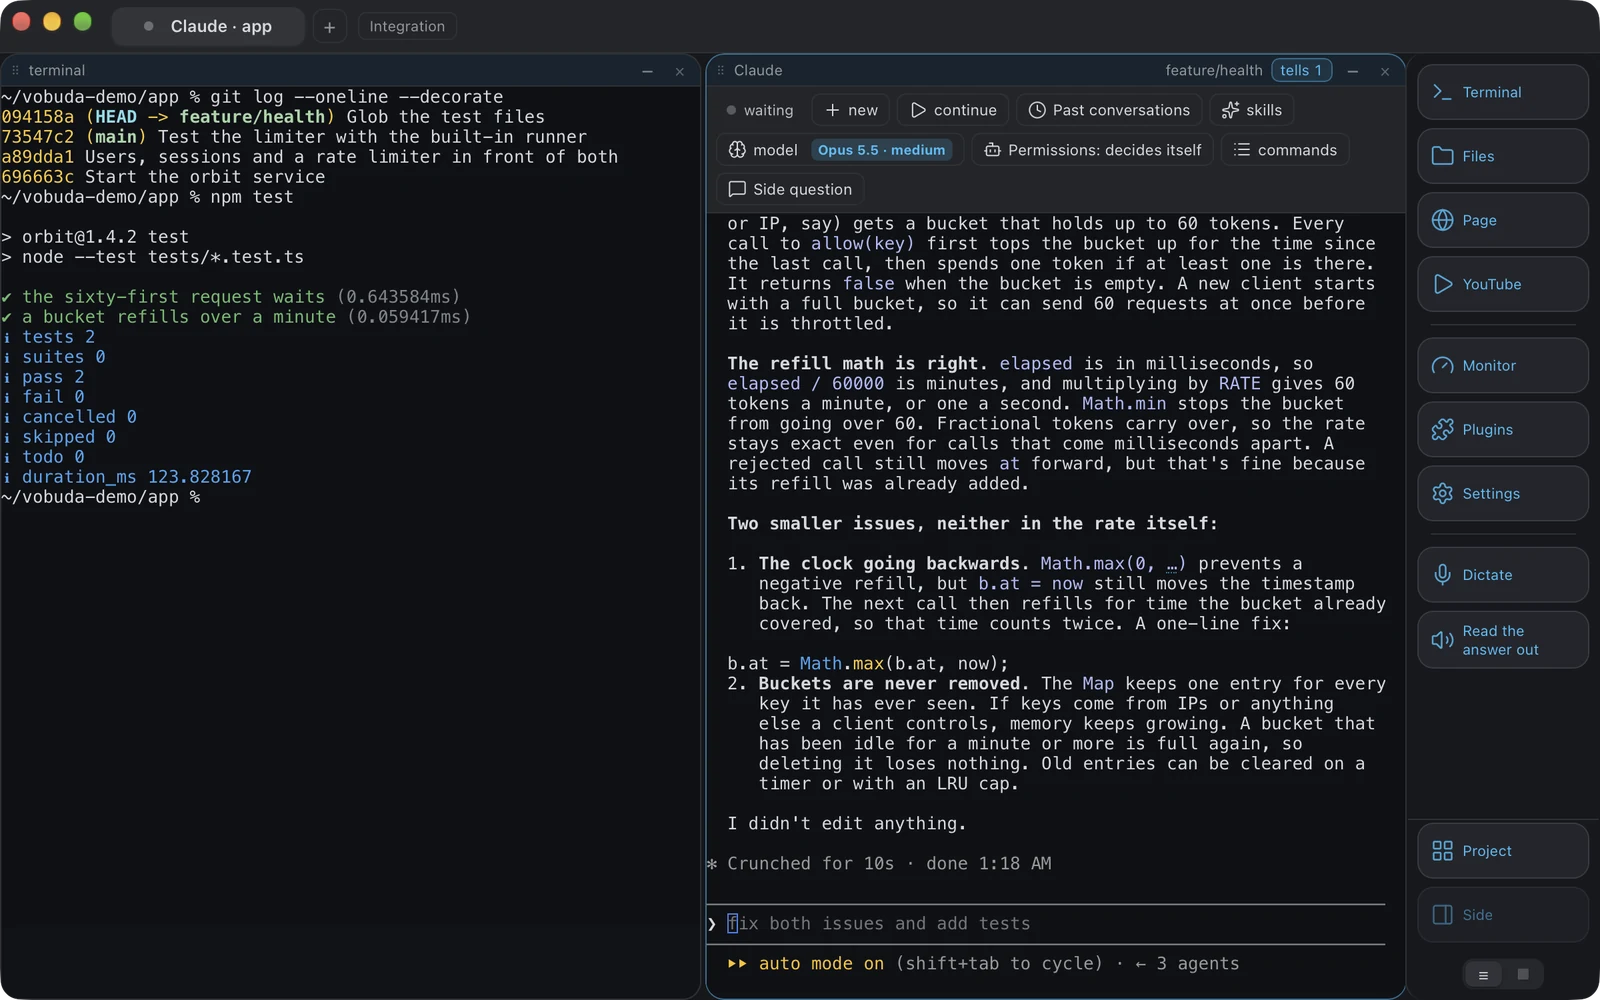The height and width of the screenshot is (1000, 1600).
Task: Change Permissions: decides itself setting
Action: (1092, 150)
